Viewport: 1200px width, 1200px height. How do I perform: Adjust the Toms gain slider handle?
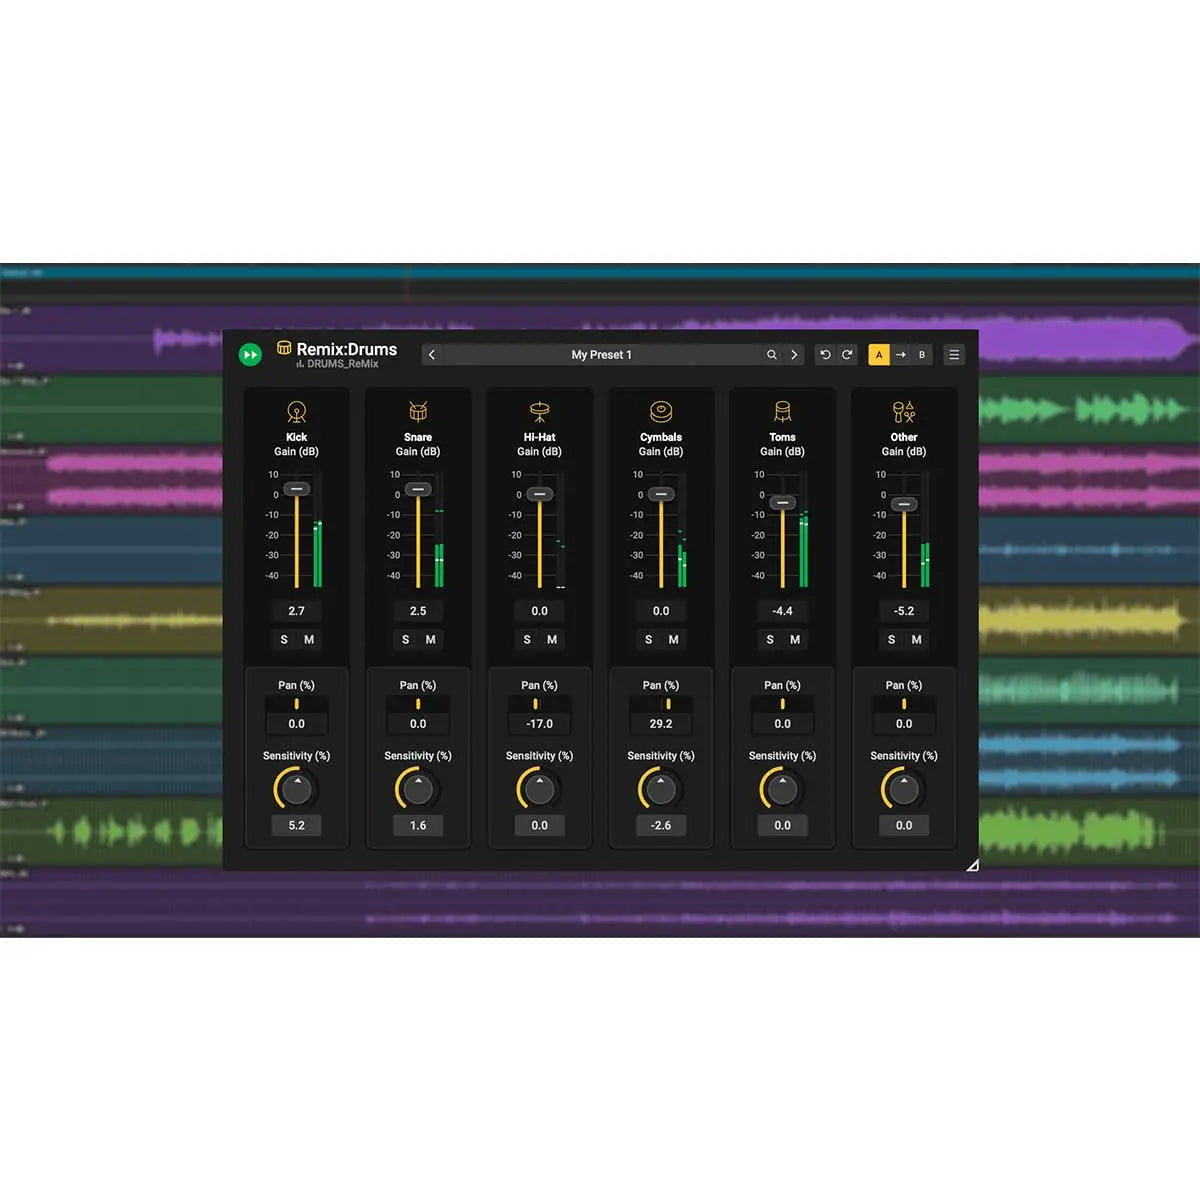784,504
